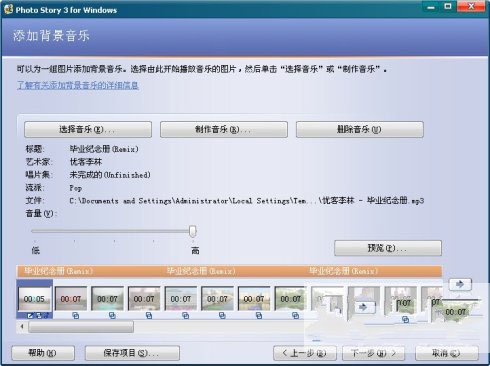Click the Photo Story app icon in title bar
Screen dimensions: 490x366
click(x=8, y=9)
